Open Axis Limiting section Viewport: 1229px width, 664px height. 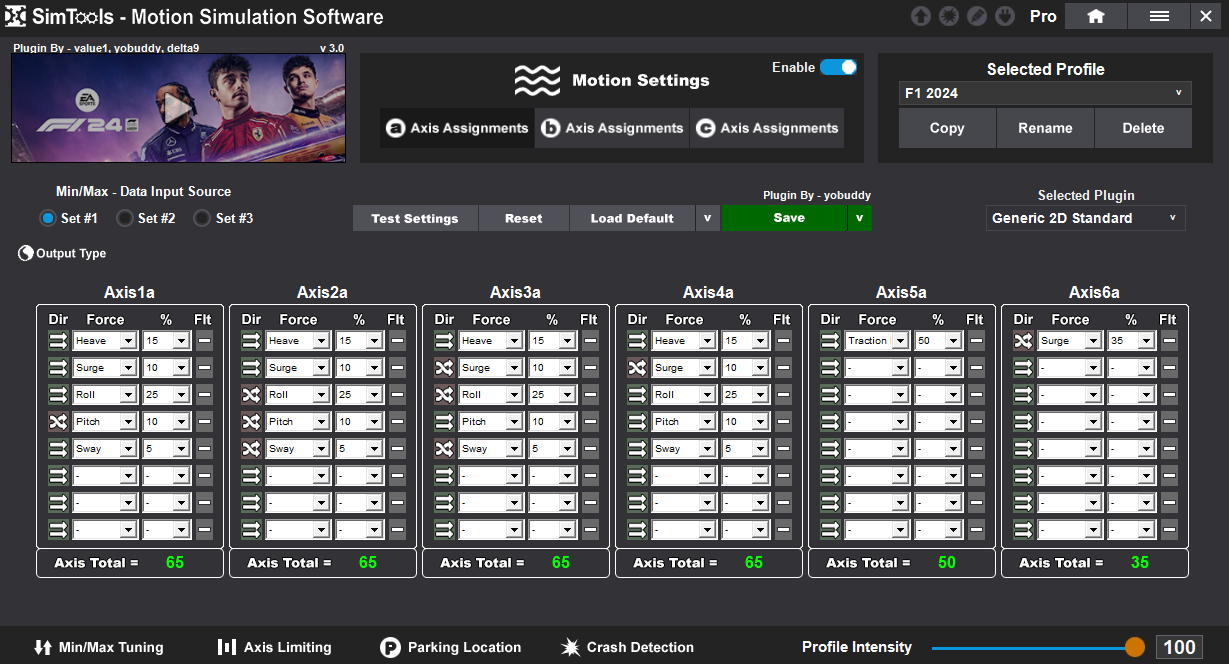(274, 647)
